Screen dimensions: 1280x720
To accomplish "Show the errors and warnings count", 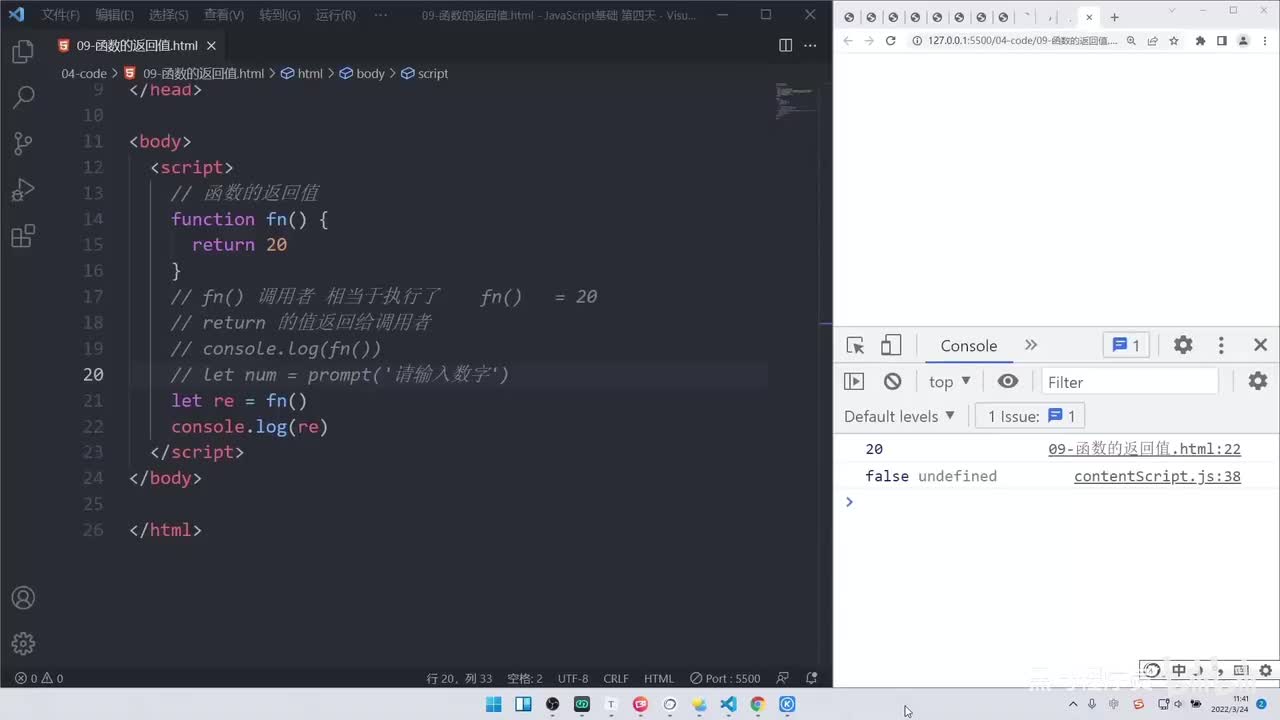I will tap(39, 678).
